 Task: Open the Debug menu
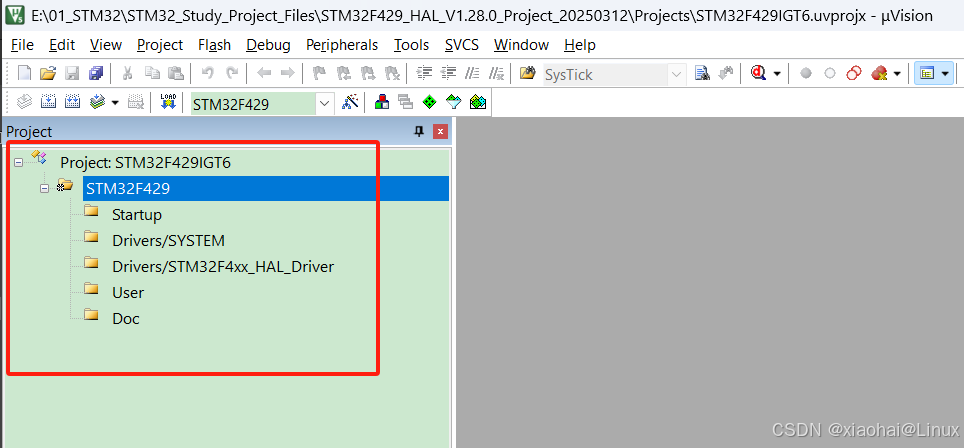coord(268,45)
